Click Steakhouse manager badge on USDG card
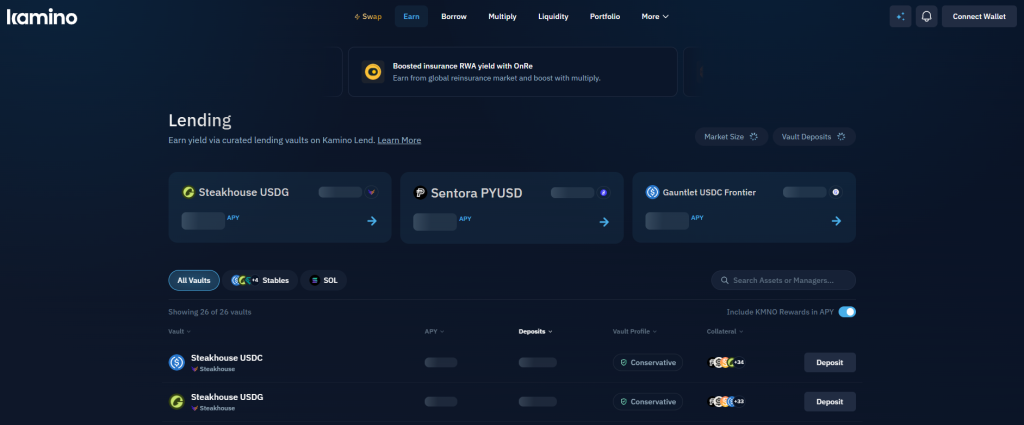The image size is (1024, 425). [x=371, y=192]
